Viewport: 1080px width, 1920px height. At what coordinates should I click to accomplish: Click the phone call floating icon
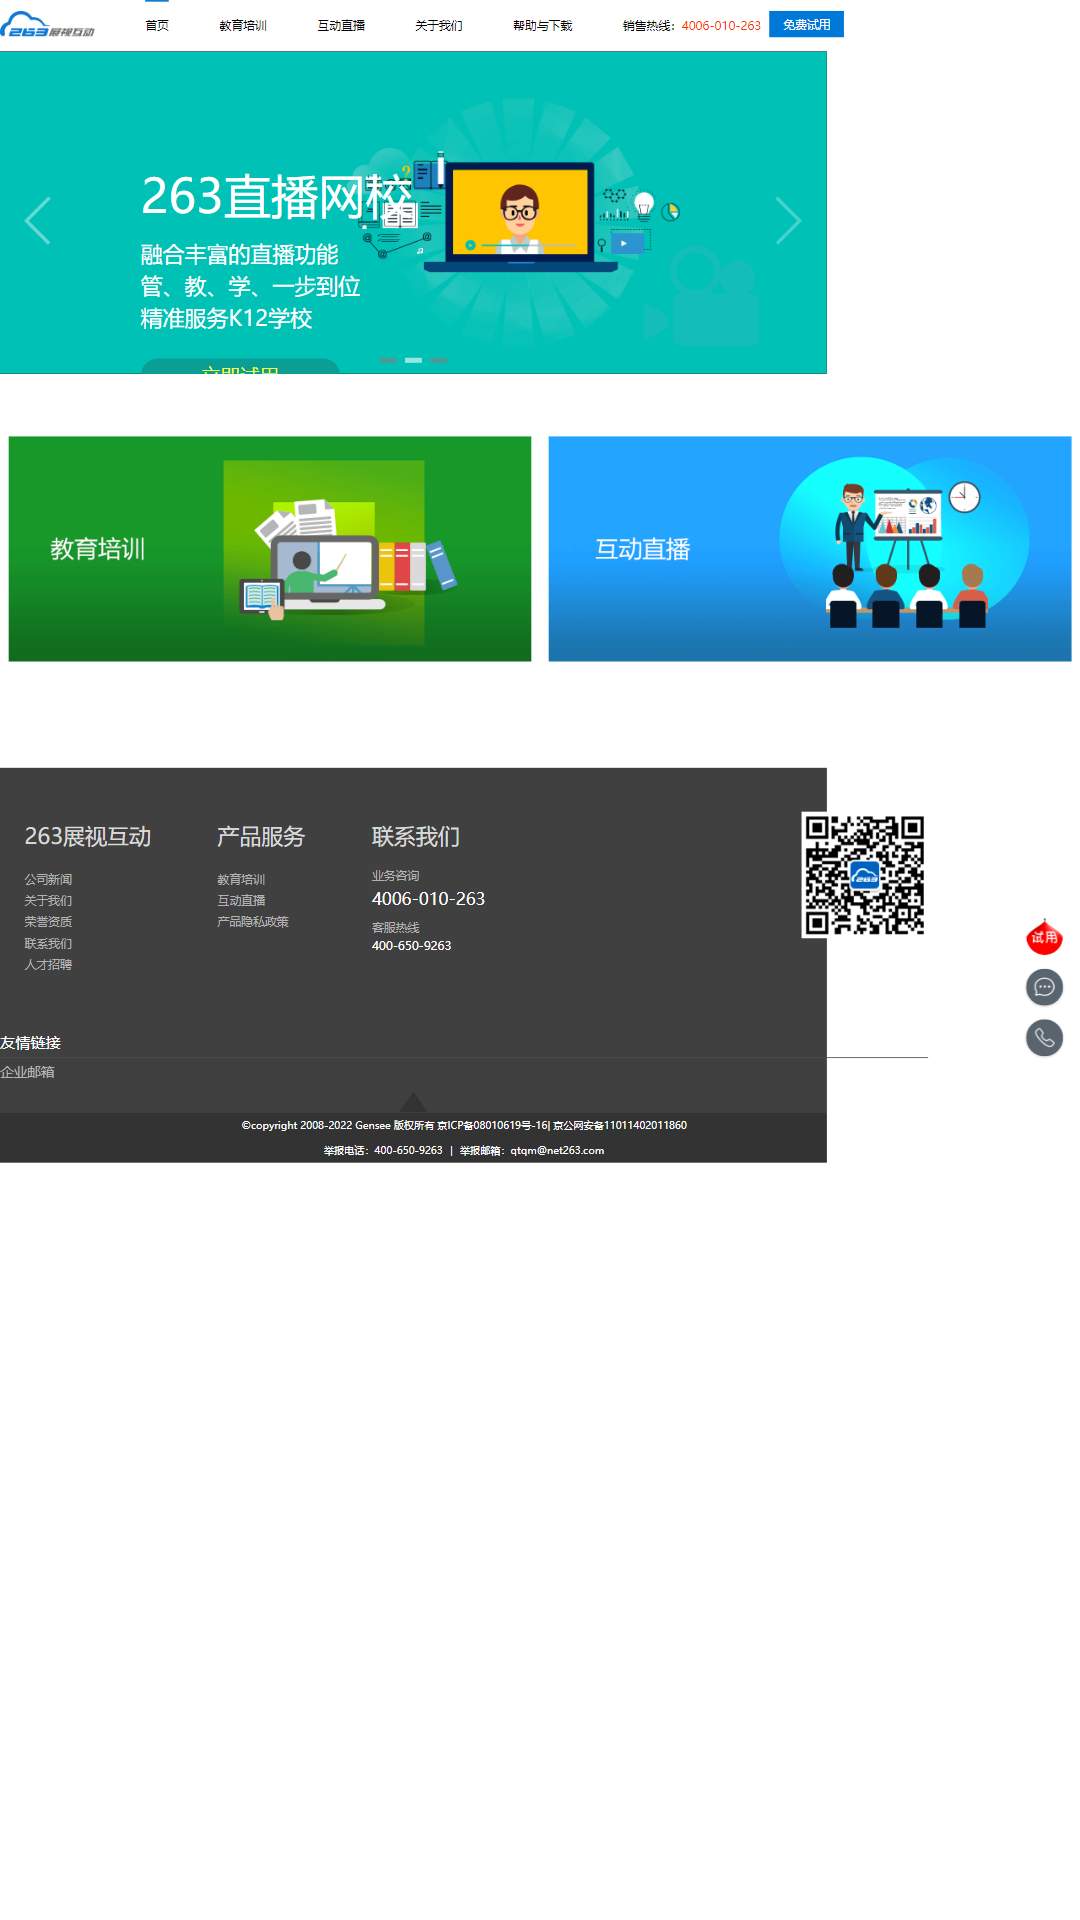pyautogui.click(x=1044, y=1037)
